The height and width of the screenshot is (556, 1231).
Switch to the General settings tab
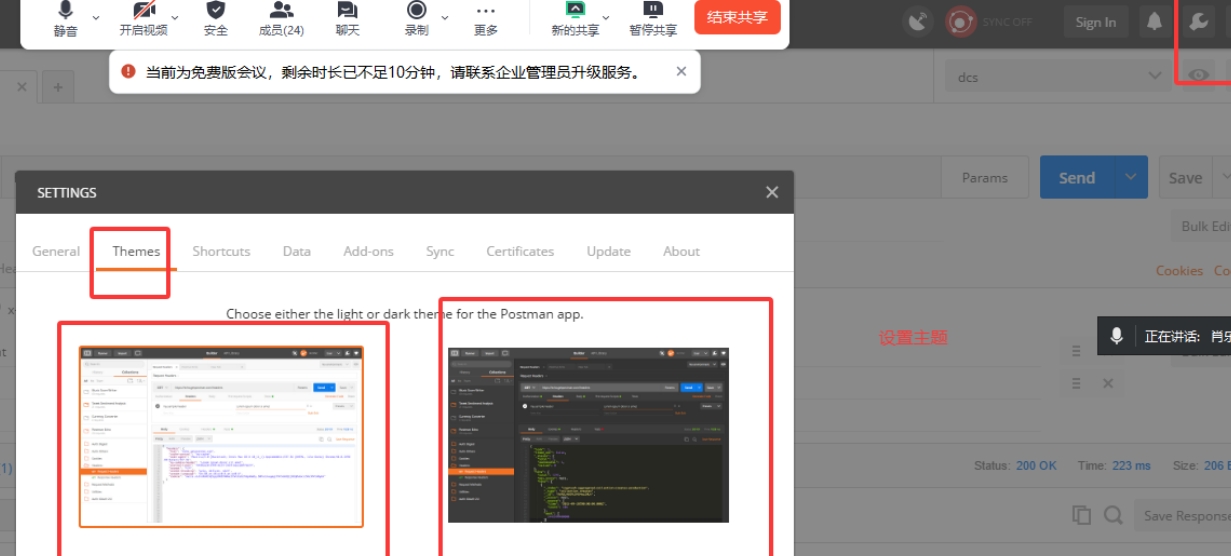click(56, 251)
